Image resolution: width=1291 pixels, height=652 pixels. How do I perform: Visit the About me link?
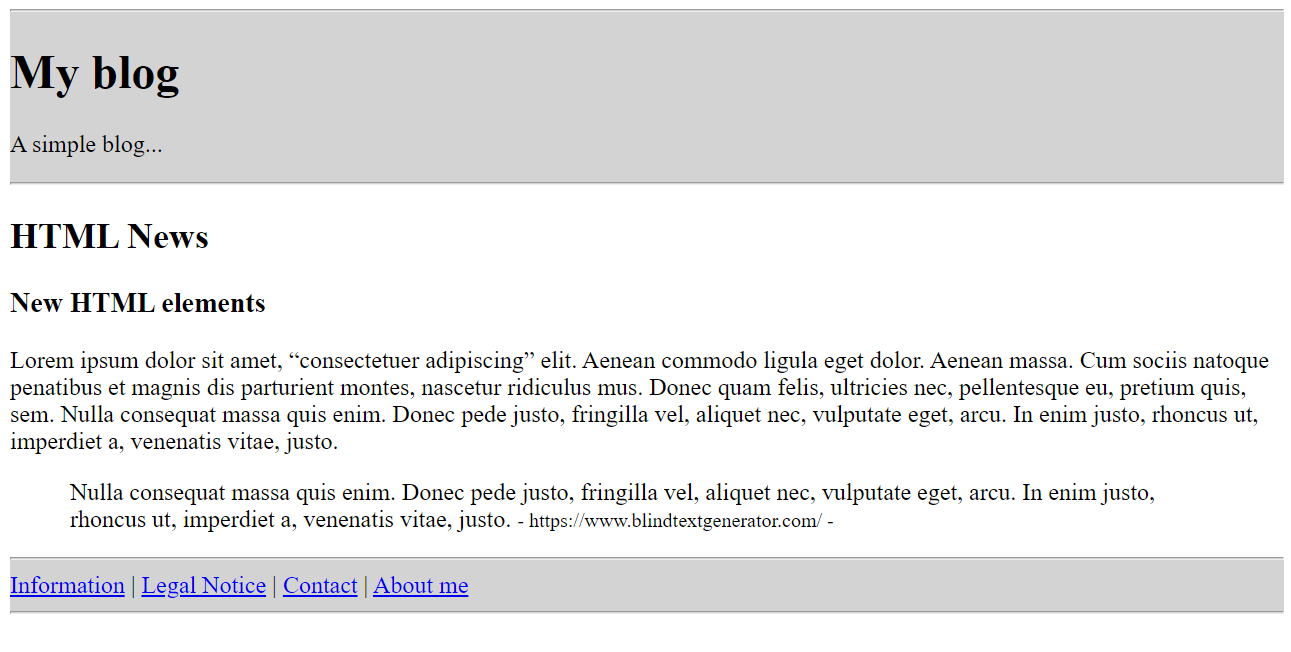coord(420,586)
